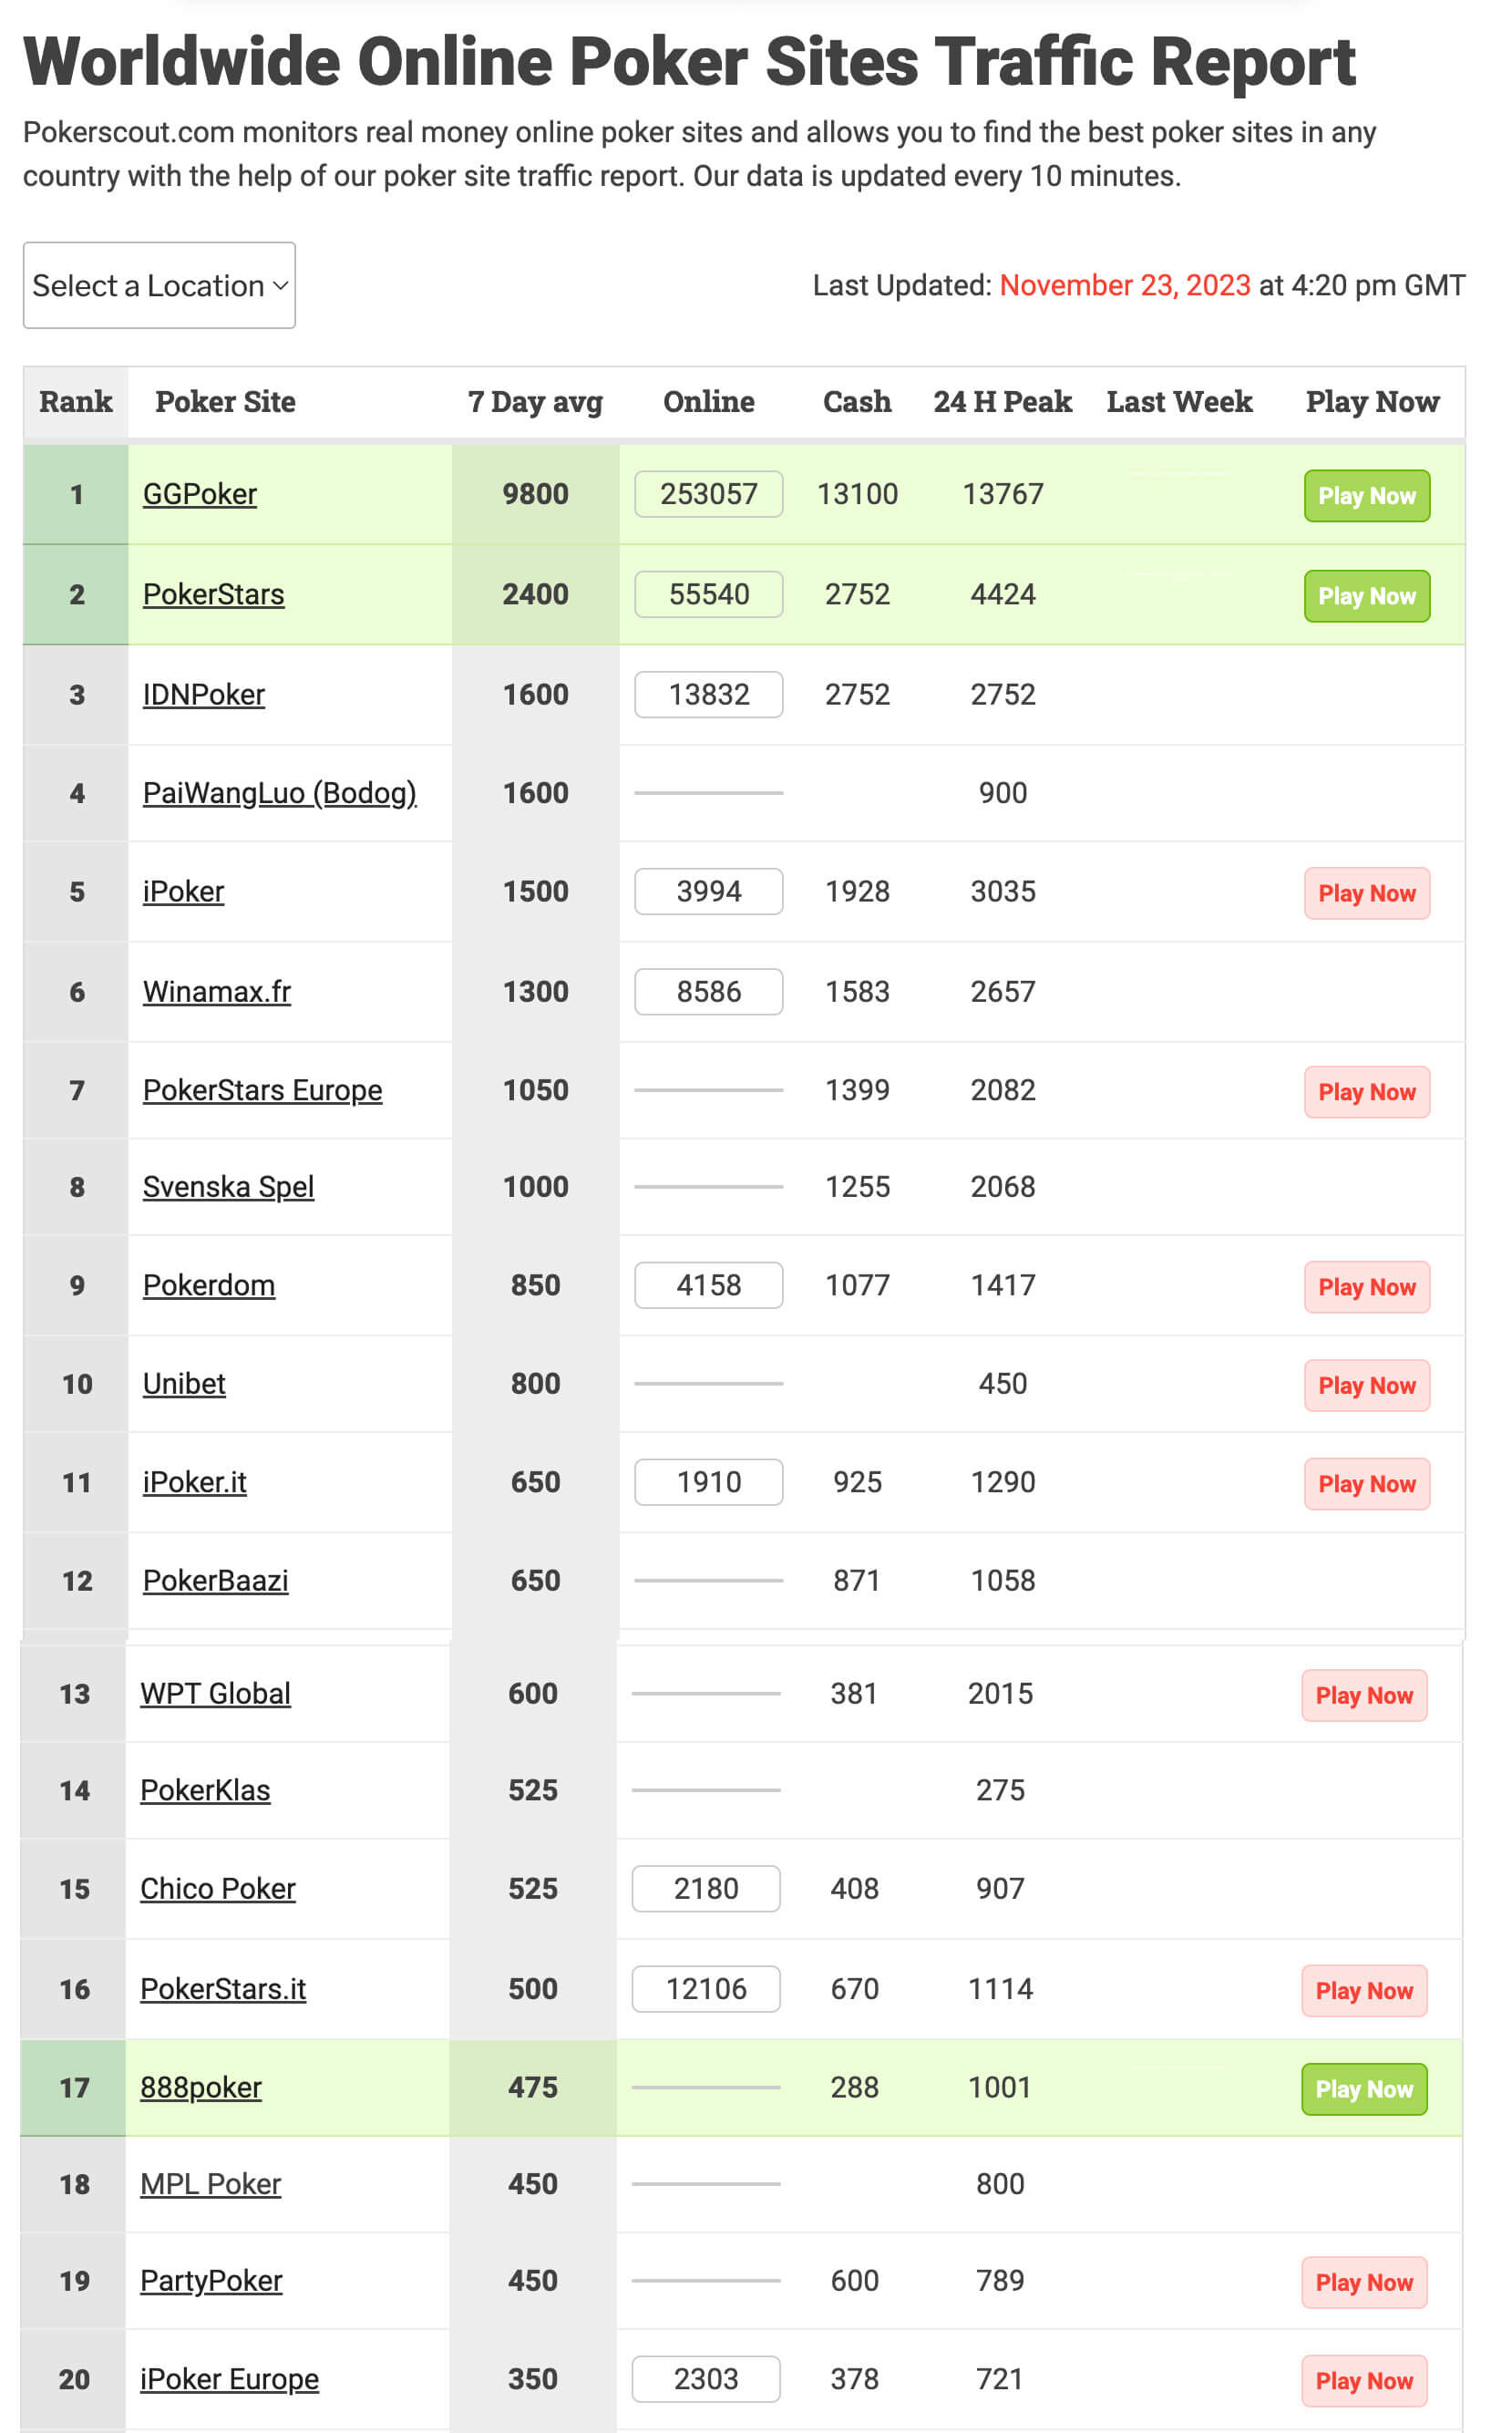Sort by the 7 Day avg header
Viewport: 1512px width, 2433px height.
tap(535, 402)
